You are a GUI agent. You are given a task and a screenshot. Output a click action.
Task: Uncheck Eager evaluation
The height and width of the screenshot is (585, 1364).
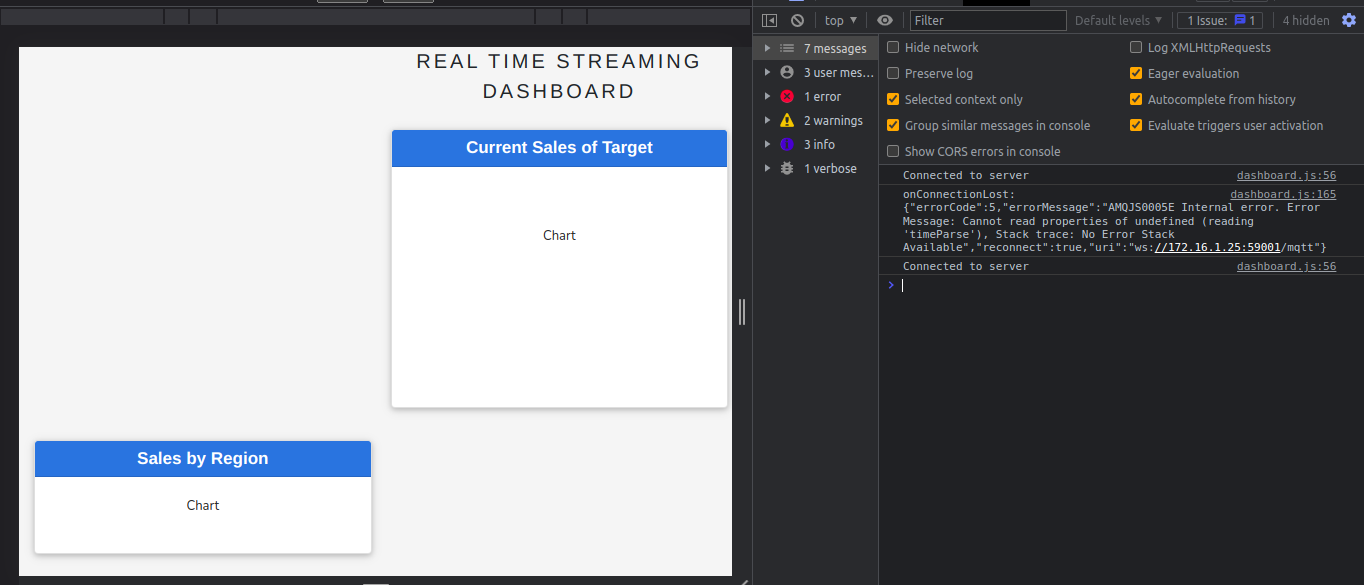pos(1136,73)
